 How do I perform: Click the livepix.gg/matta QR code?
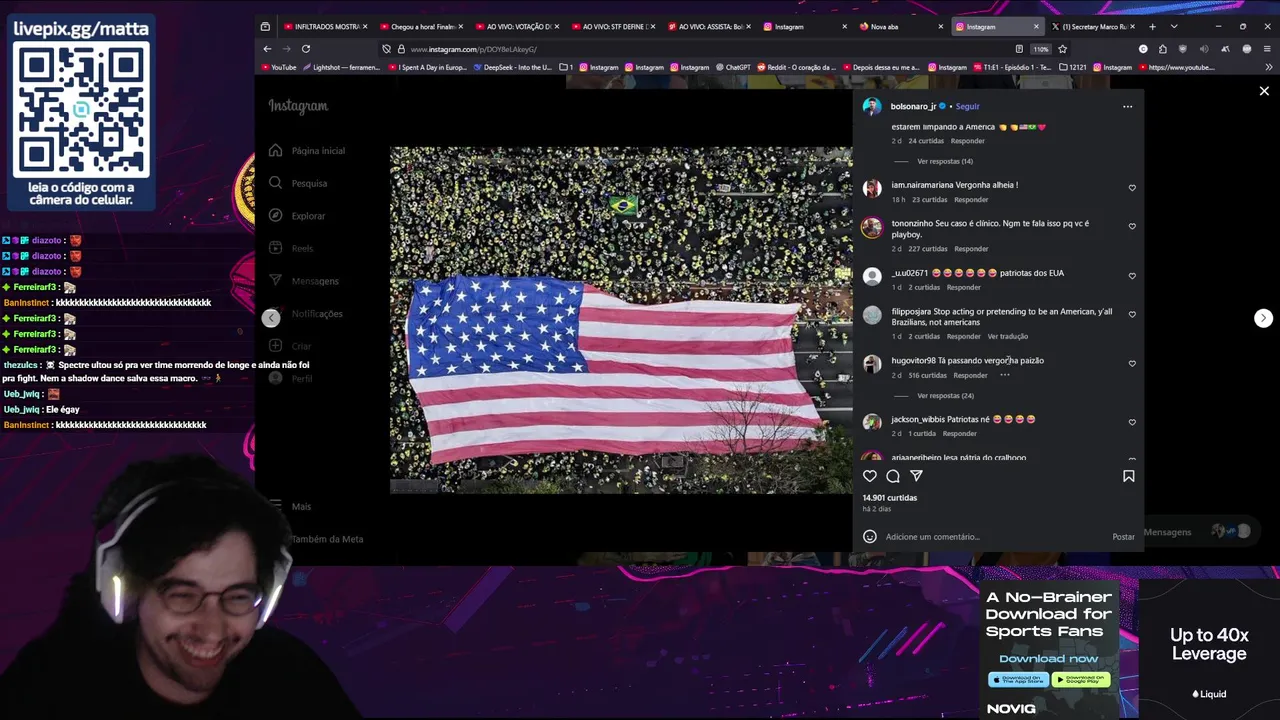[x=82, y=108]
